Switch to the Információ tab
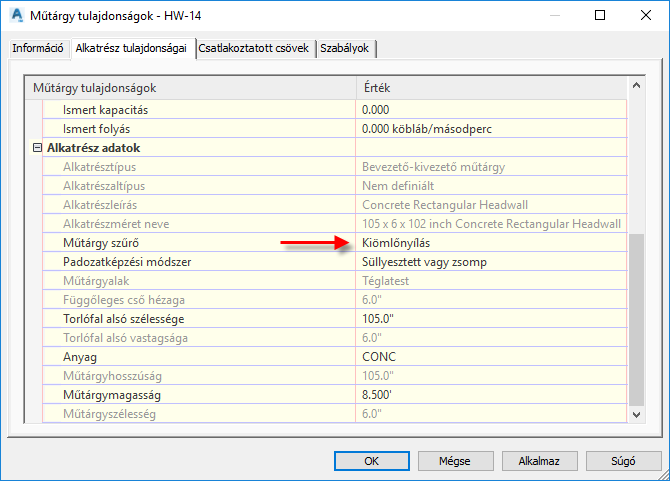This screenshot has width=670, height=481. tap(38, 48)
